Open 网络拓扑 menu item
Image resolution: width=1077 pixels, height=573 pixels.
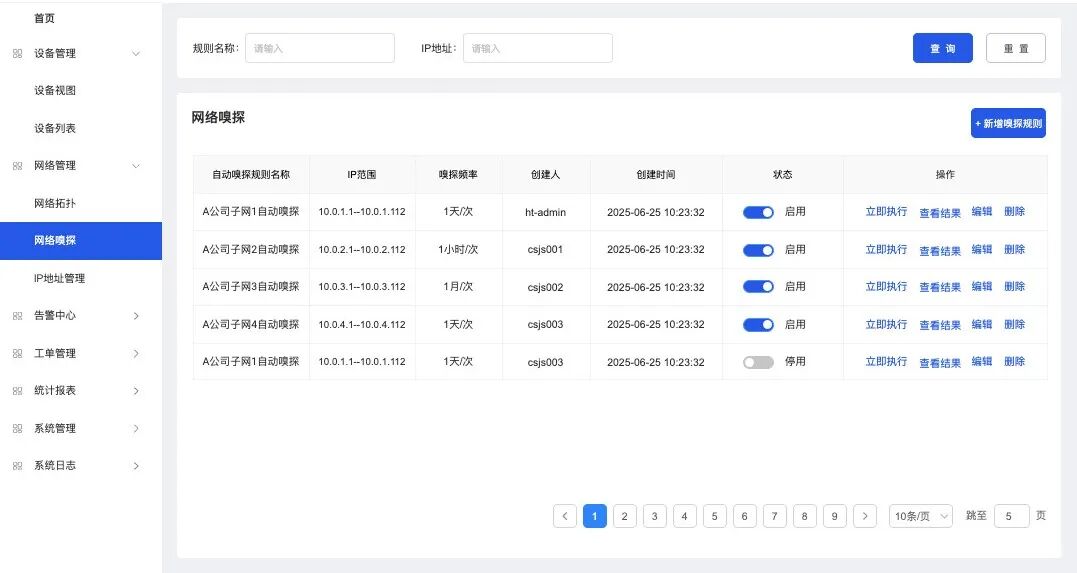55,203
